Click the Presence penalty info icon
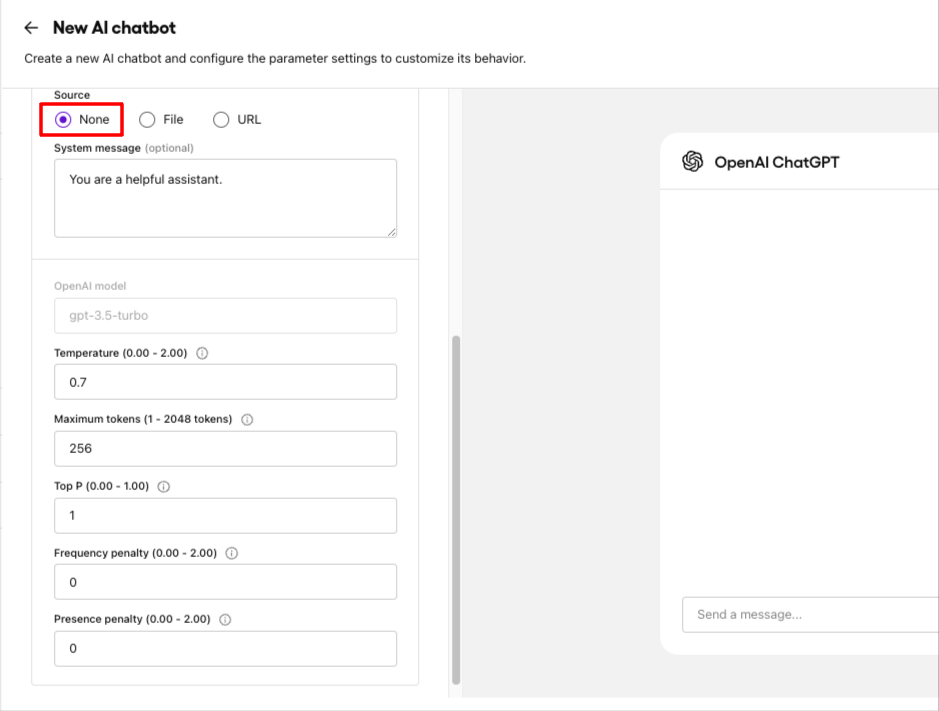939x711 pixels. tap(224, 619)
